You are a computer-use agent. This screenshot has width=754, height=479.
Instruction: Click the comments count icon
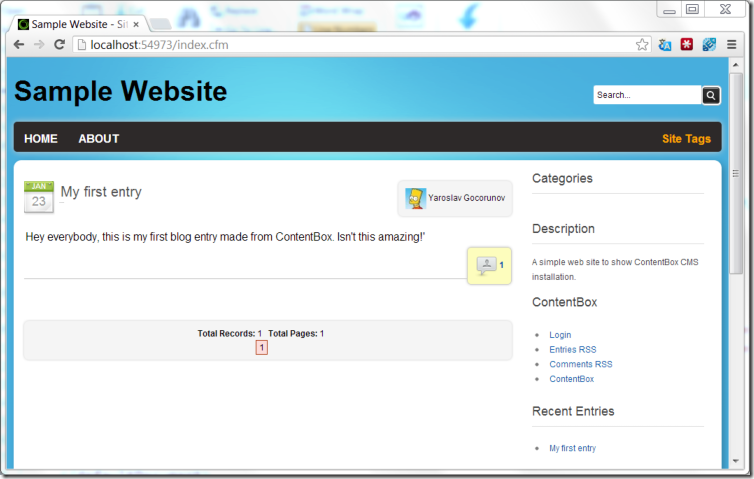(x=486, y=265)
